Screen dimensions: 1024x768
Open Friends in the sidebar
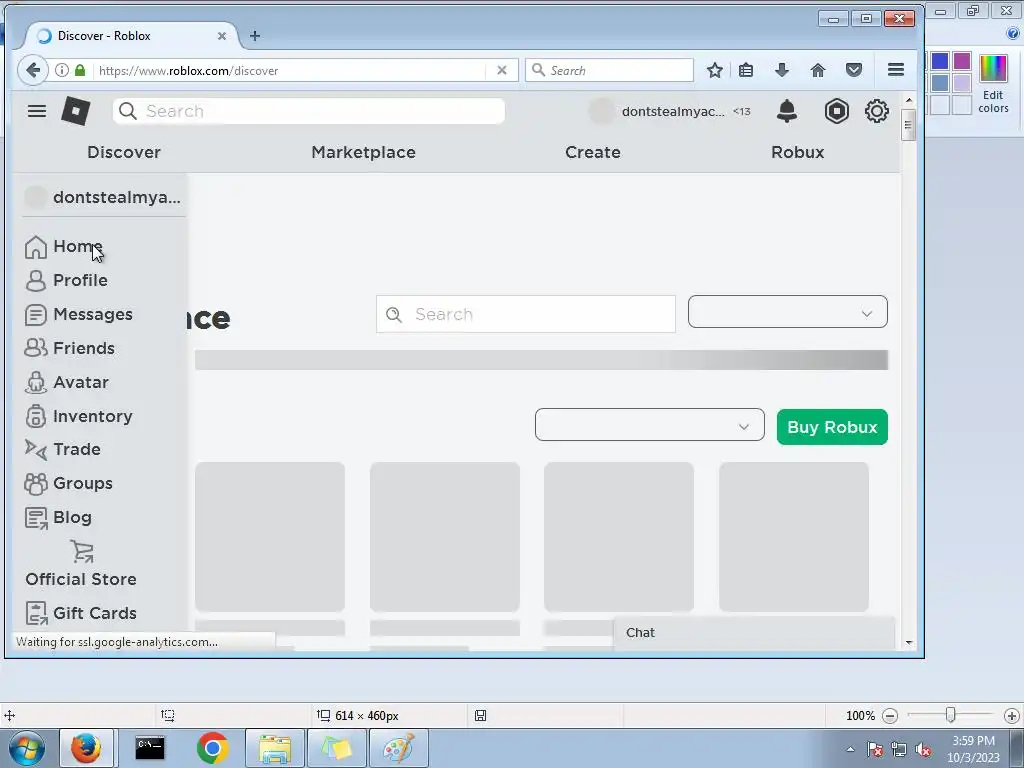[69, 348]
